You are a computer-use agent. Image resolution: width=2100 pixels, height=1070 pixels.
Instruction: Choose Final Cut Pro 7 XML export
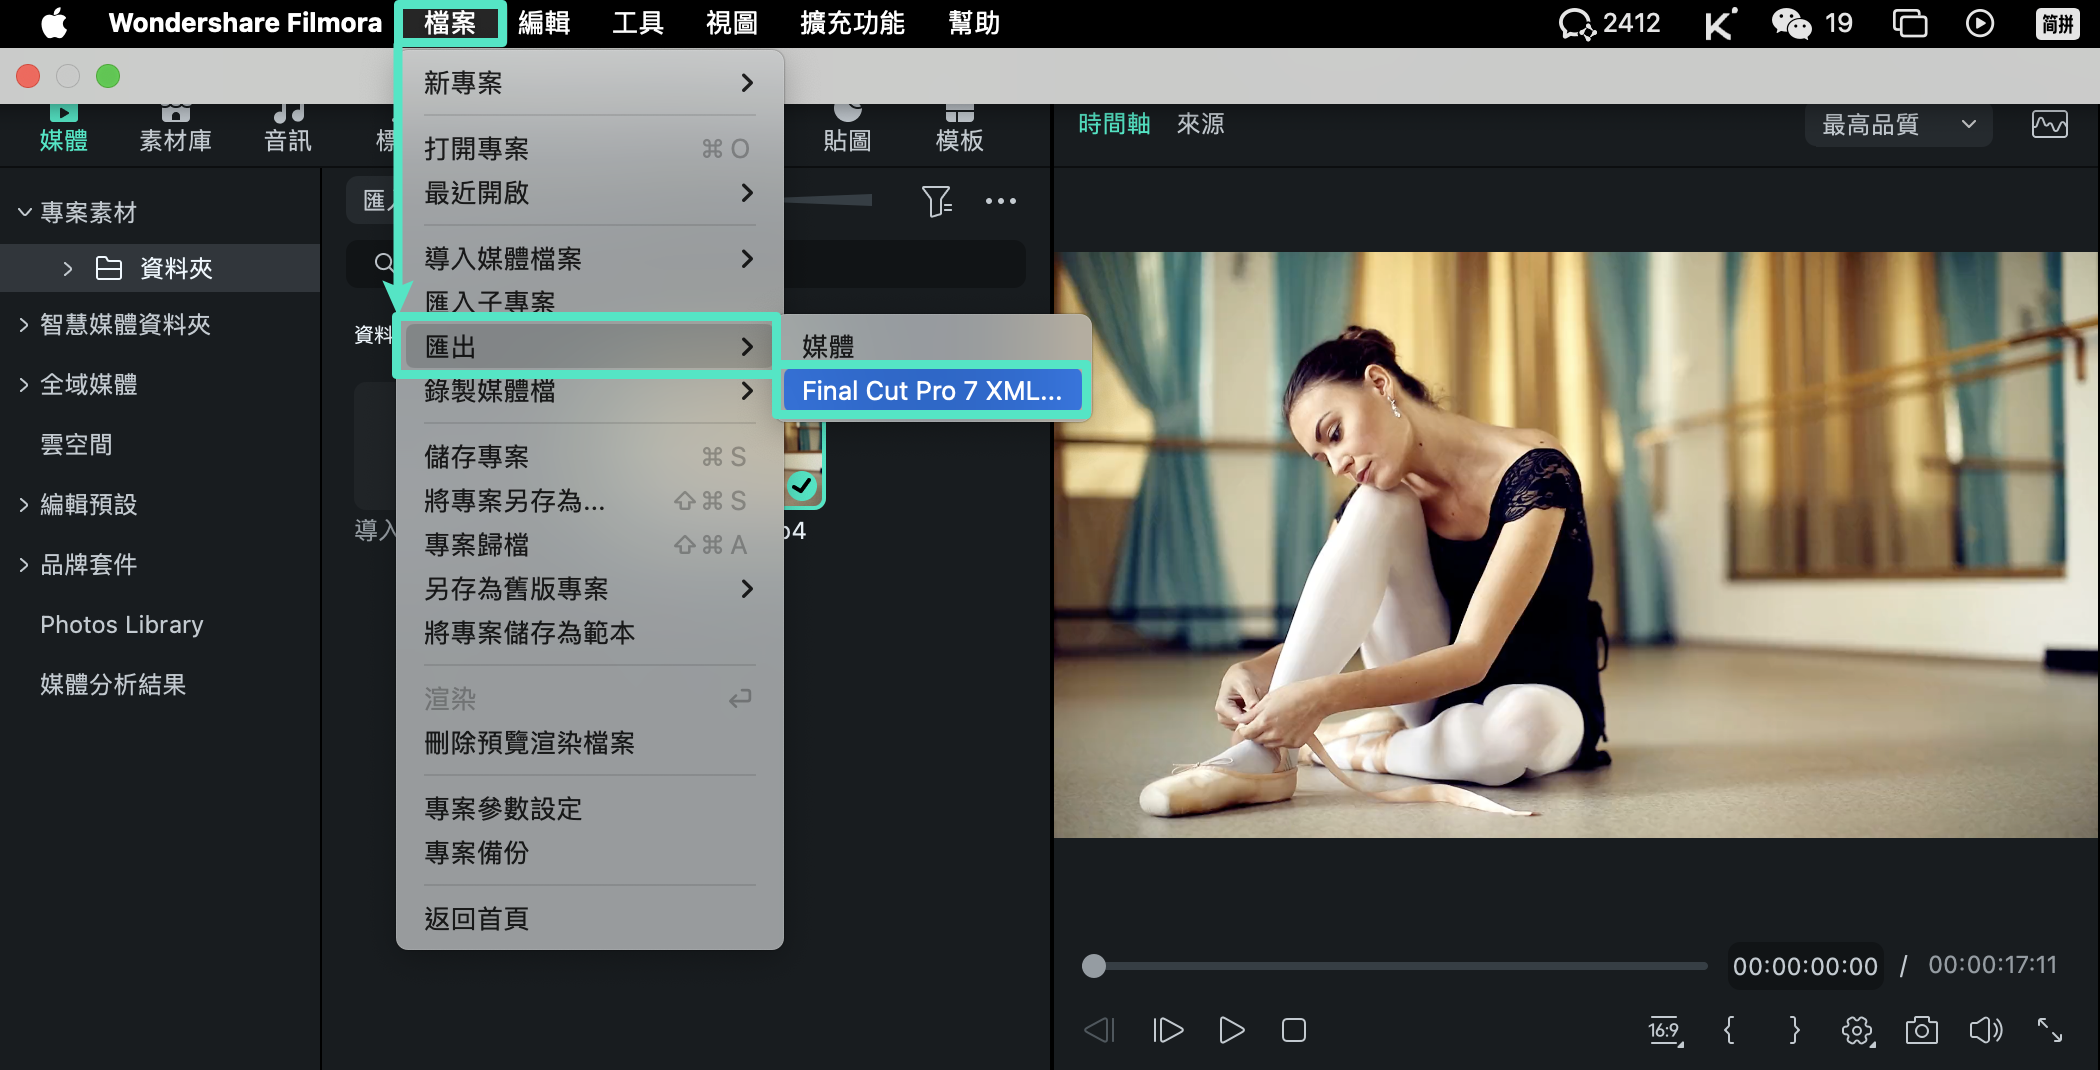click(932, 390)
